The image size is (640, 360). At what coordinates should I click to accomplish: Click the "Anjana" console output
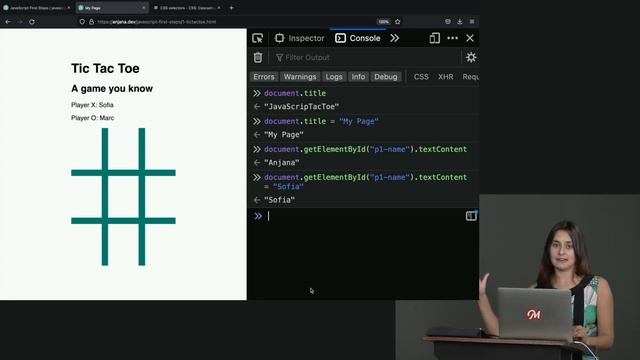click(282, 162)
